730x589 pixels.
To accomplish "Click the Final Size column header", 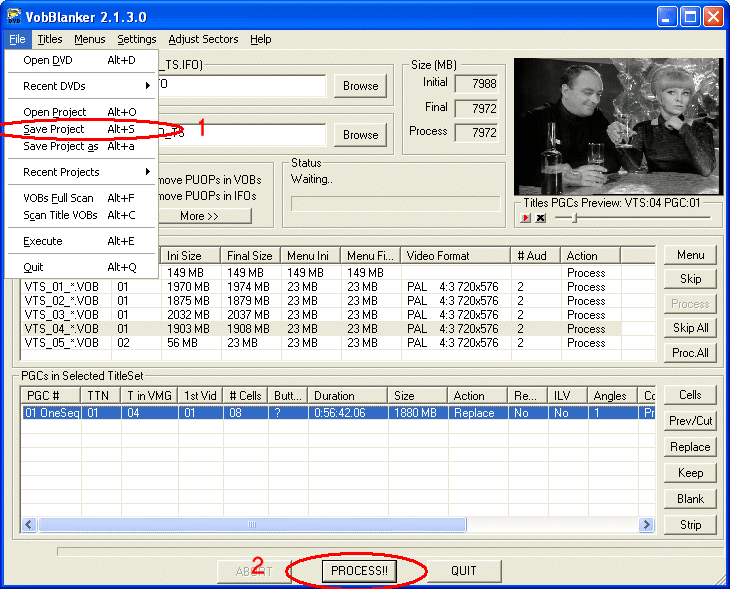I will (x=250, y=256).
